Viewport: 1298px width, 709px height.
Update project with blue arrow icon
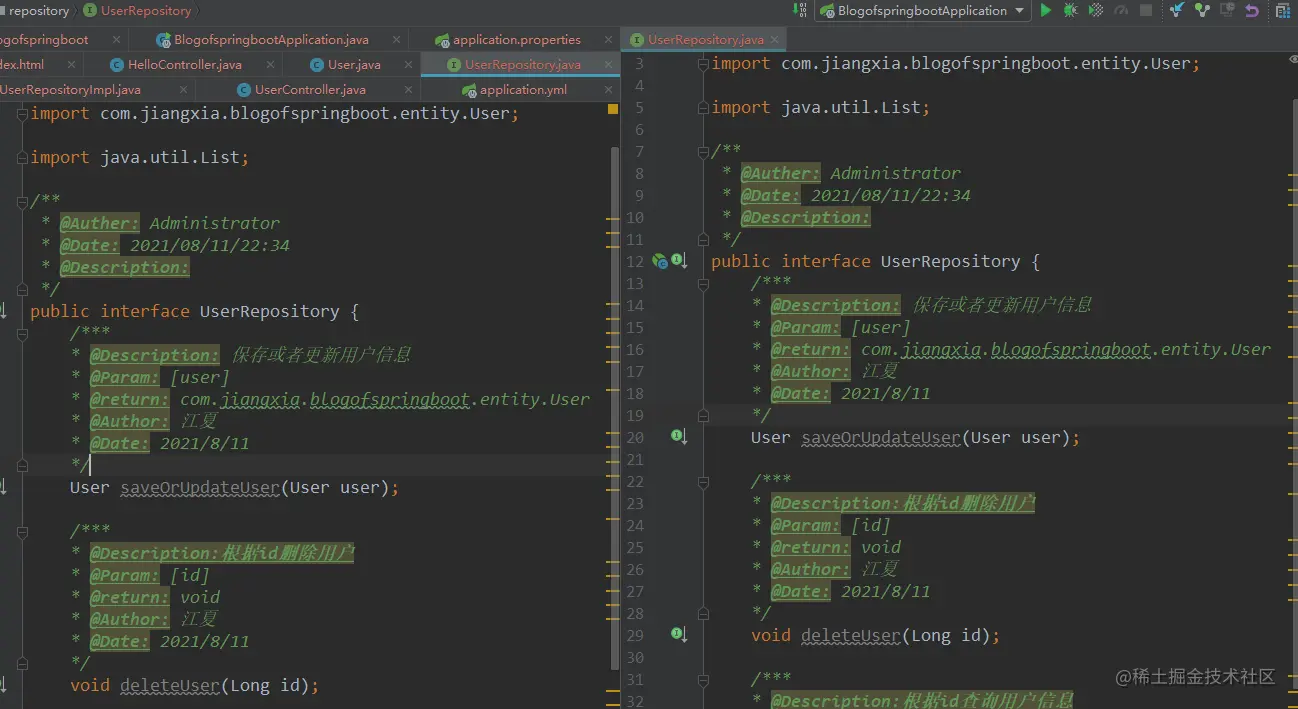(1177, 10)
